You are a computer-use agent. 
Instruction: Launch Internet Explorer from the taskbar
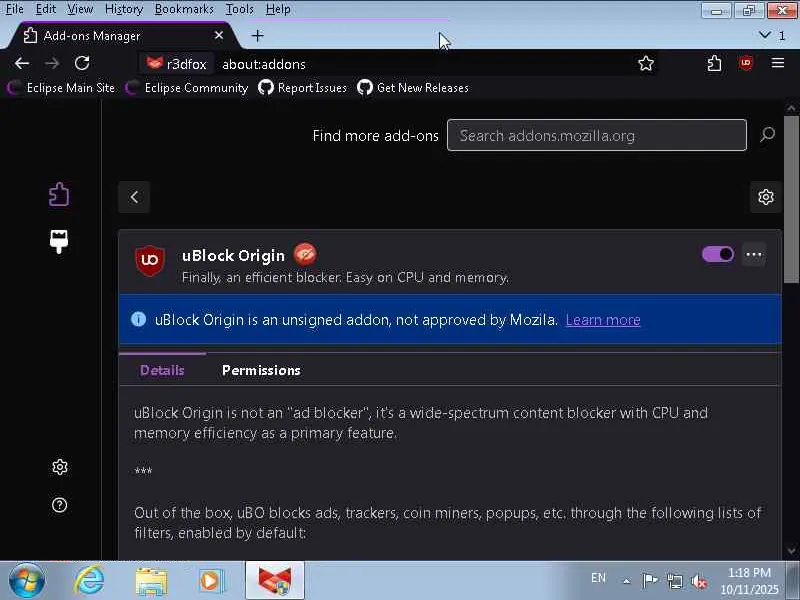(x=90, y=581)
